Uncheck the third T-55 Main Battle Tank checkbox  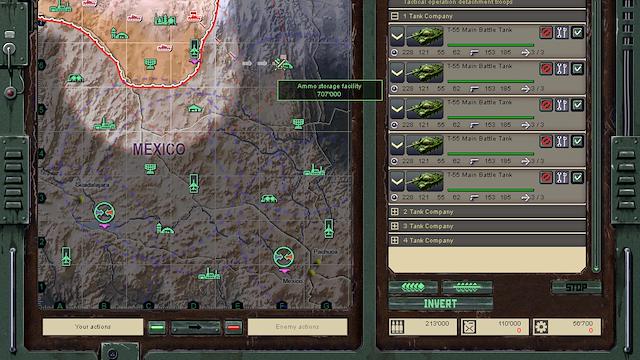tap(577, 105)
